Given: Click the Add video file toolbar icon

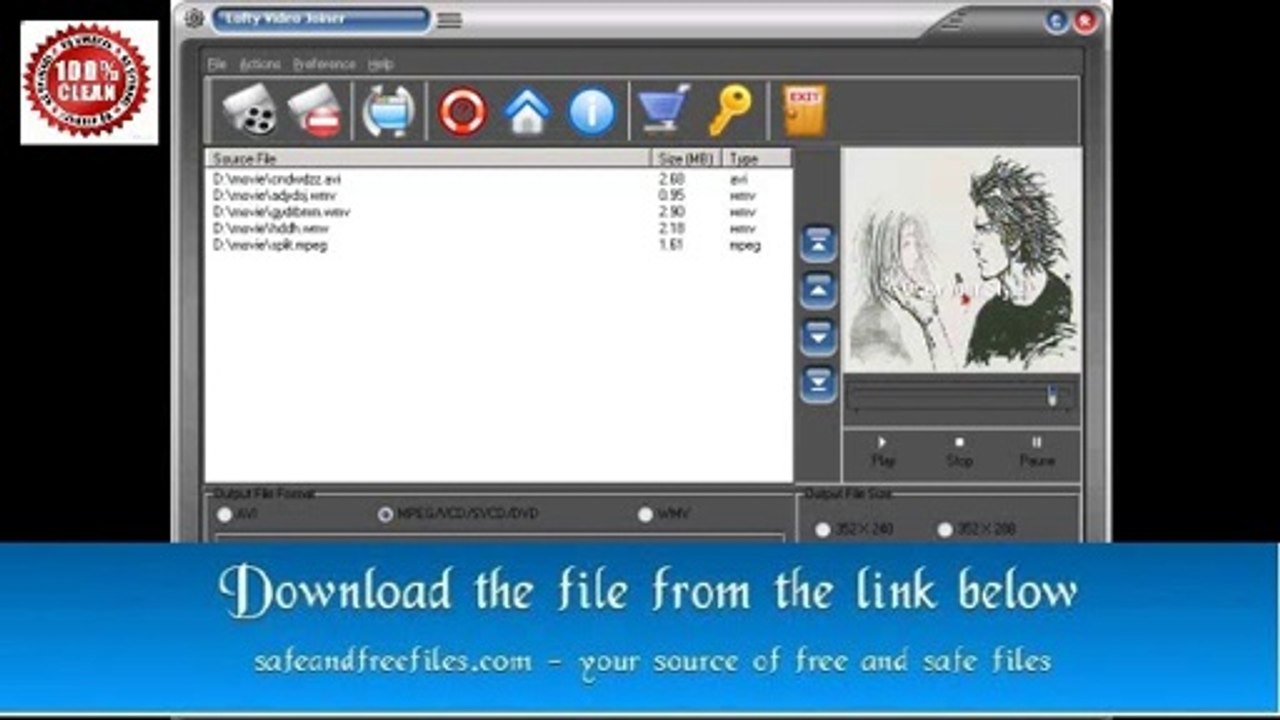Looking at the screenshot, I should [249, 111].
